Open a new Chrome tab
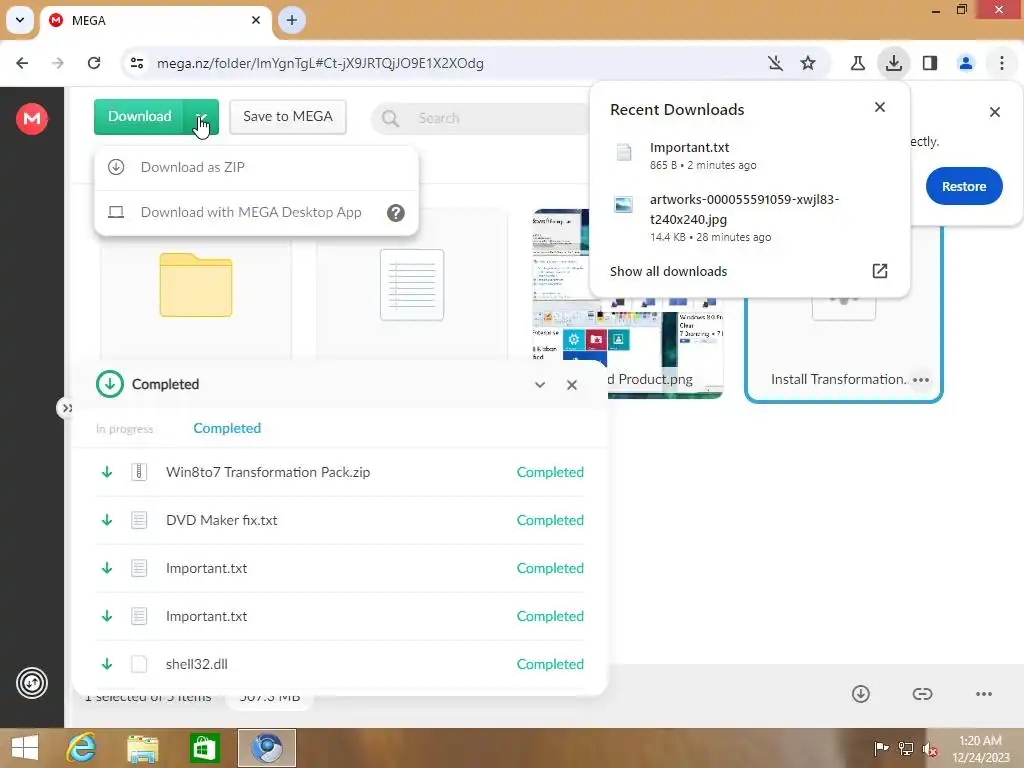 [x=292, y=20]
